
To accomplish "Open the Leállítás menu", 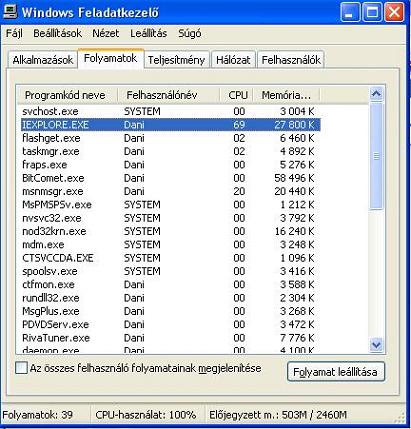I will (149, 33).
